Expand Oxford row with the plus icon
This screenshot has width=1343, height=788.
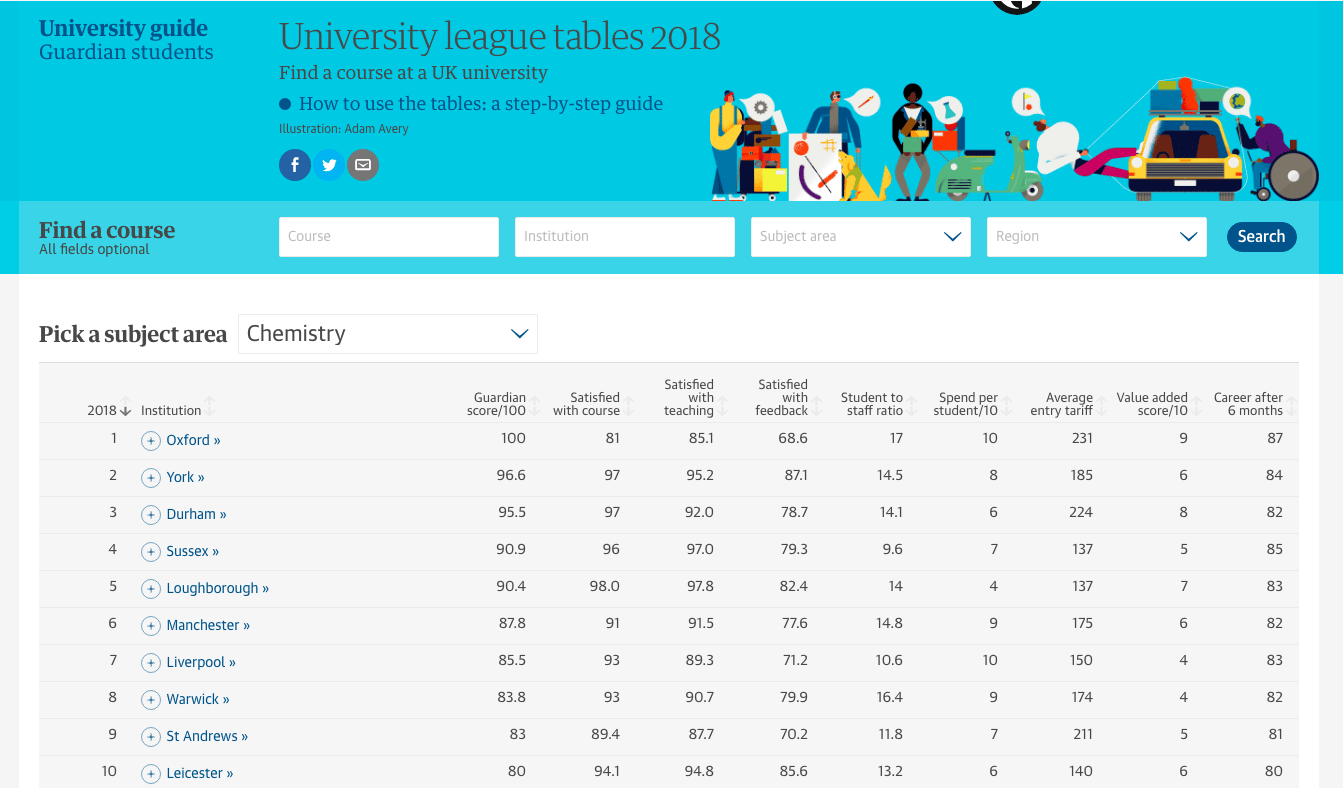point(151,441)
